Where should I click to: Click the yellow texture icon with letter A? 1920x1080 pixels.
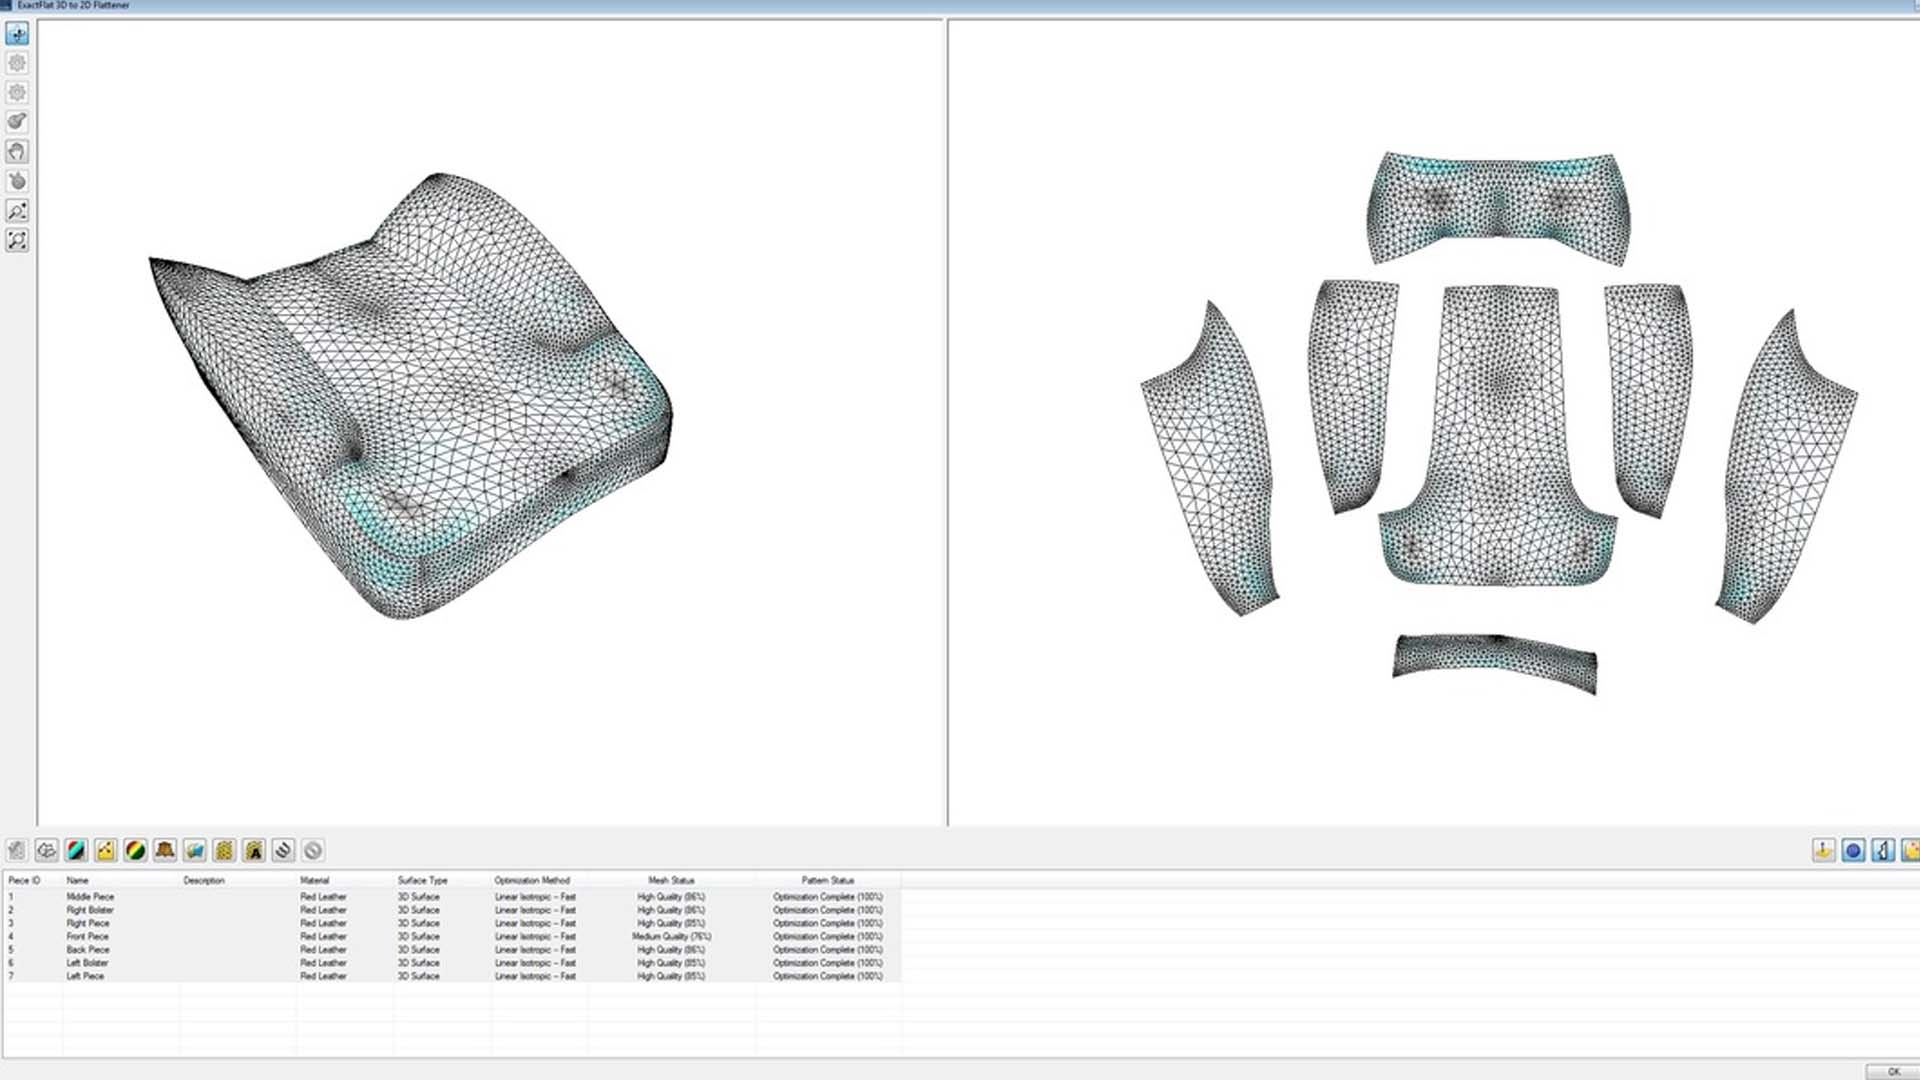click(x=254, y=850)
